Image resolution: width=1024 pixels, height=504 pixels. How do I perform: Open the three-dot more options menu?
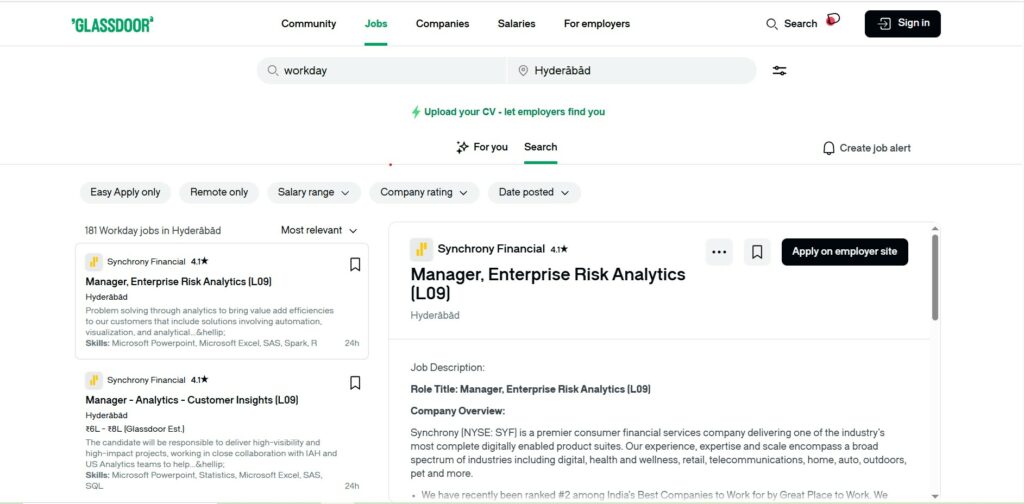[719, 252]
